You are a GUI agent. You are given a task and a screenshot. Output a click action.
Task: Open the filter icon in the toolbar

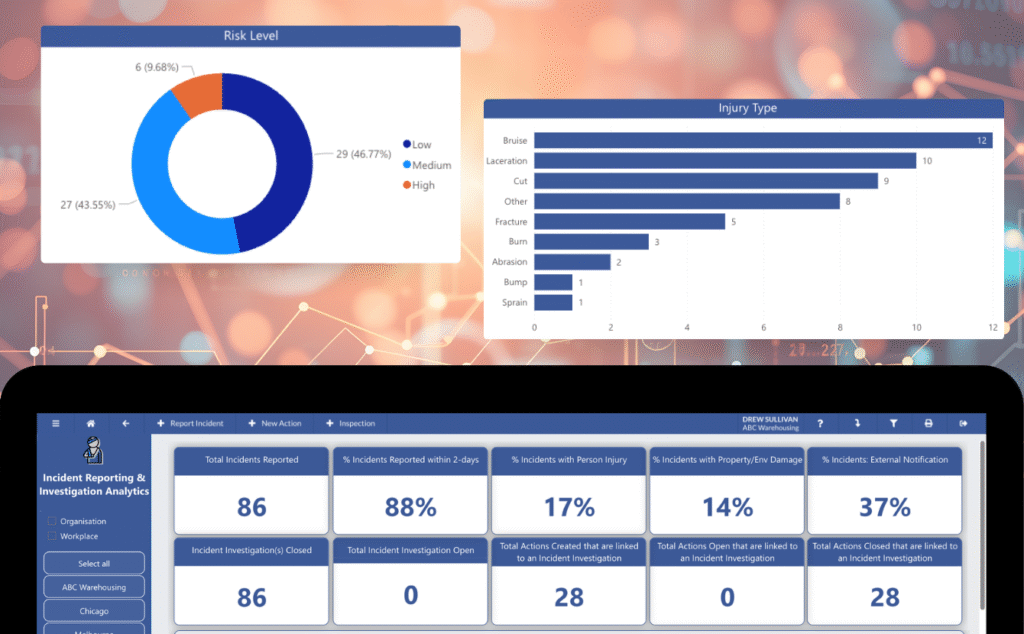893,423
